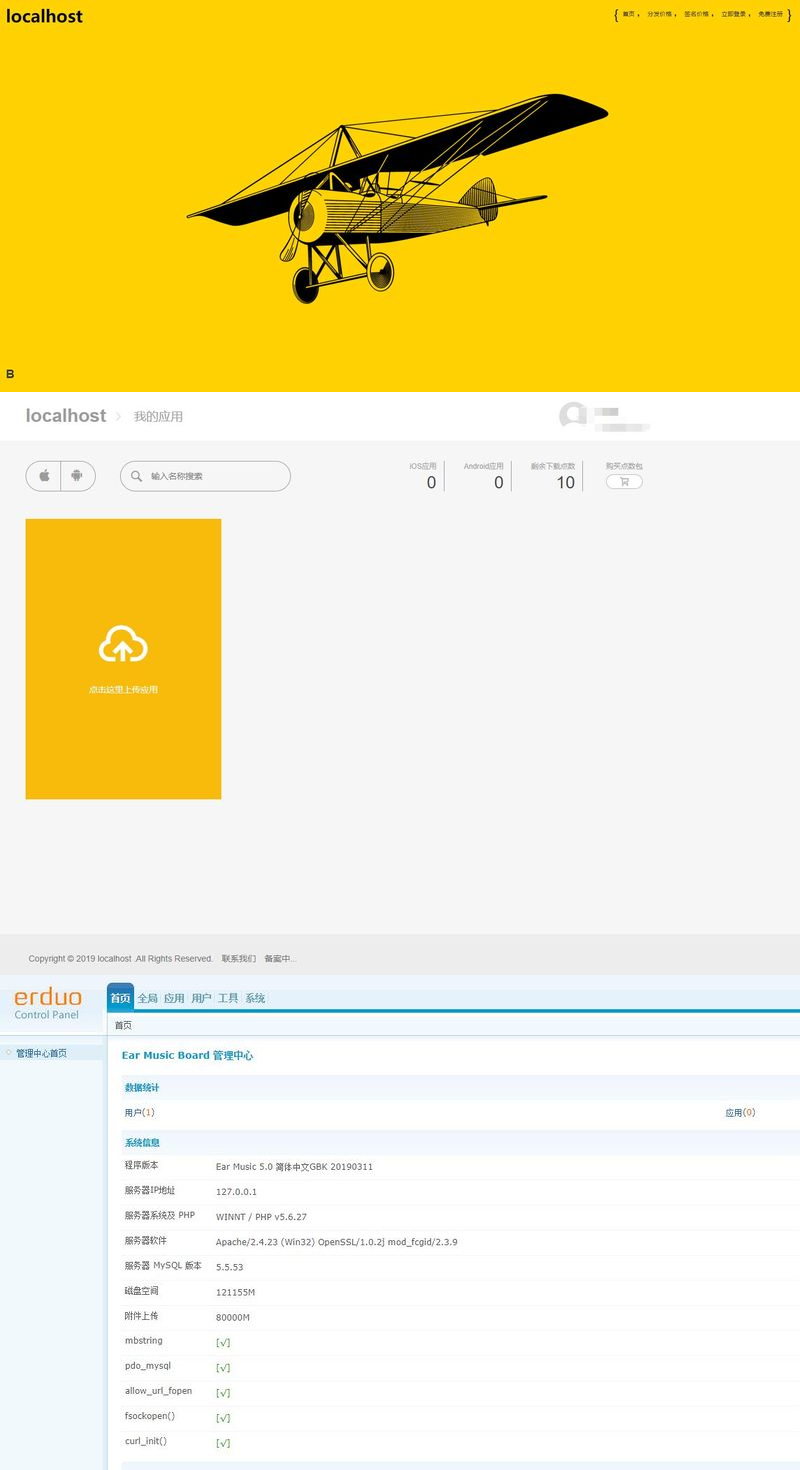Open 签名价格 in the top navigation
The image size is (800, 1470).
pyautogui.click(x=696, y=15)
